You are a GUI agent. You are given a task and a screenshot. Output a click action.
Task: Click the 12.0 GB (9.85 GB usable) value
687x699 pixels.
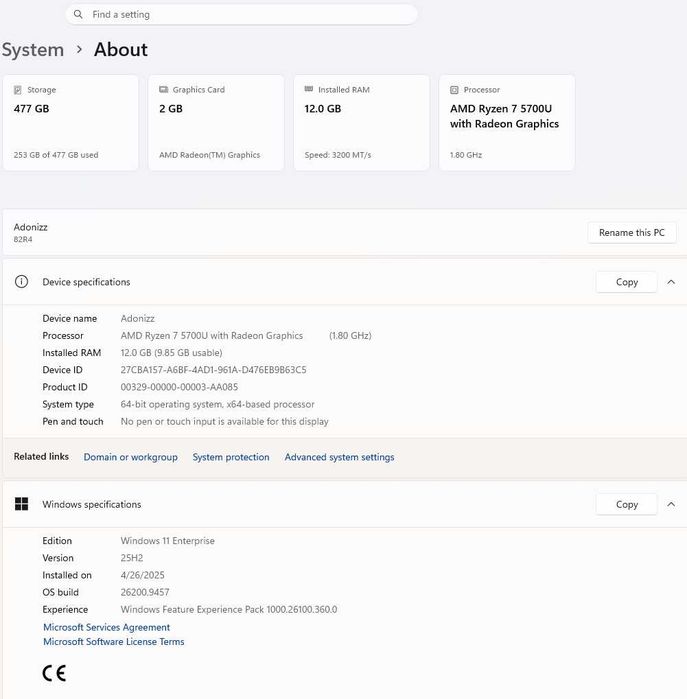(171, 353)
